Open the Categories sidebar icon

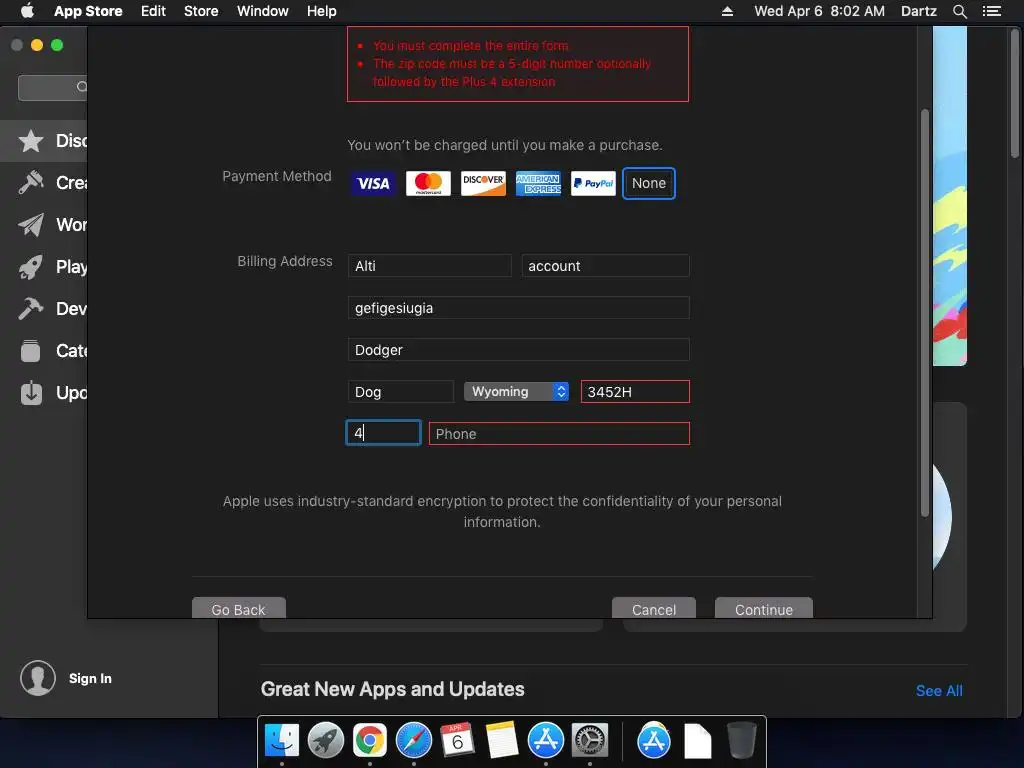(x=31, y=351)
